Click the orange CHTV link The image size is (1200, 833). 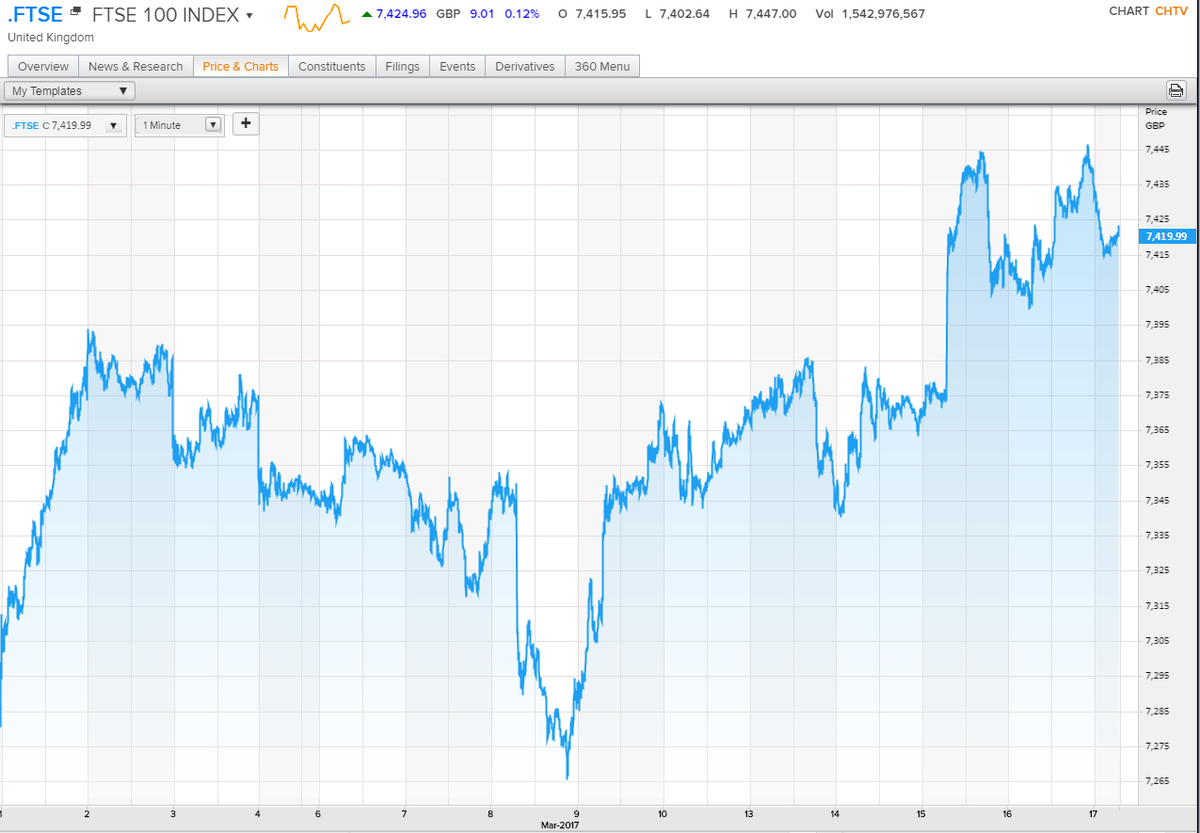click(x=1172, y=11)
